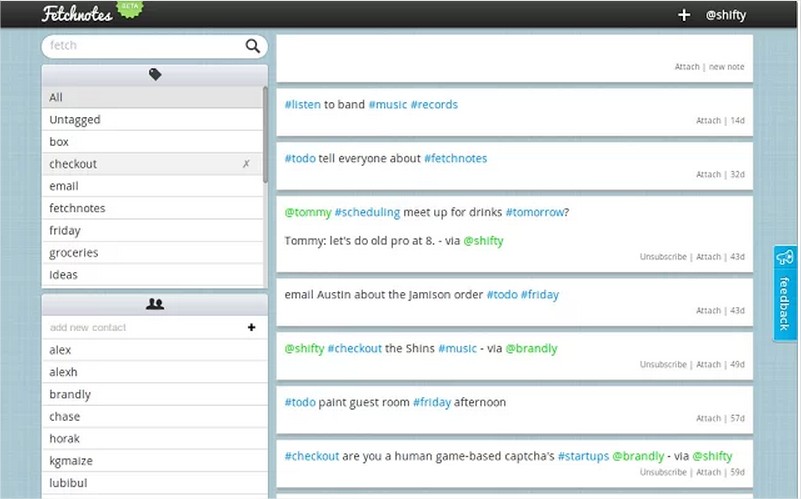
Task: Select contact kgmaize
Action: pos(154,461)
